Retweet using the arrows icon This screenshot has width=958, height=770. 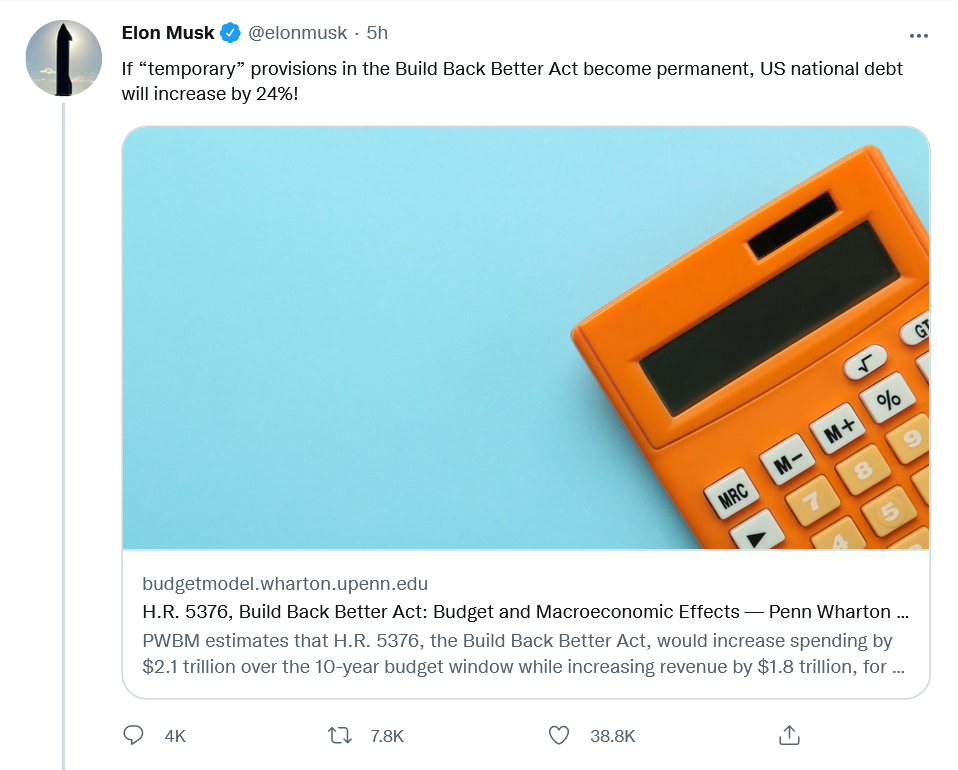[340, 736]
